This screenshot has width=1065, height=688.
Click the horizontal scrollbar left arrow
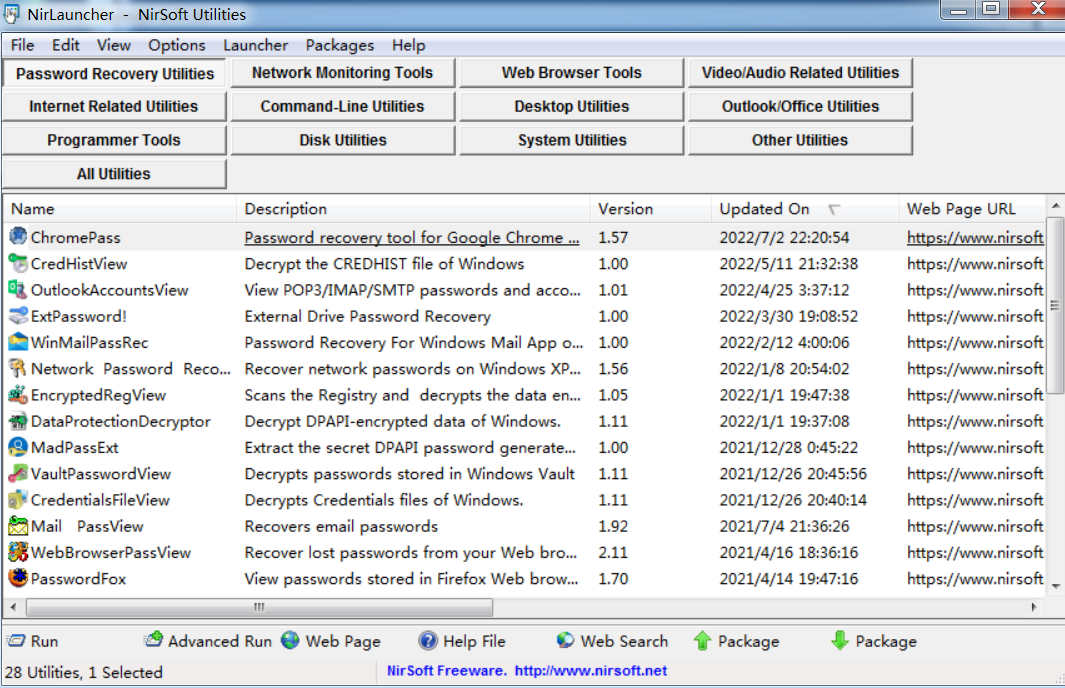pyautogui.click(x=14, y=607)
